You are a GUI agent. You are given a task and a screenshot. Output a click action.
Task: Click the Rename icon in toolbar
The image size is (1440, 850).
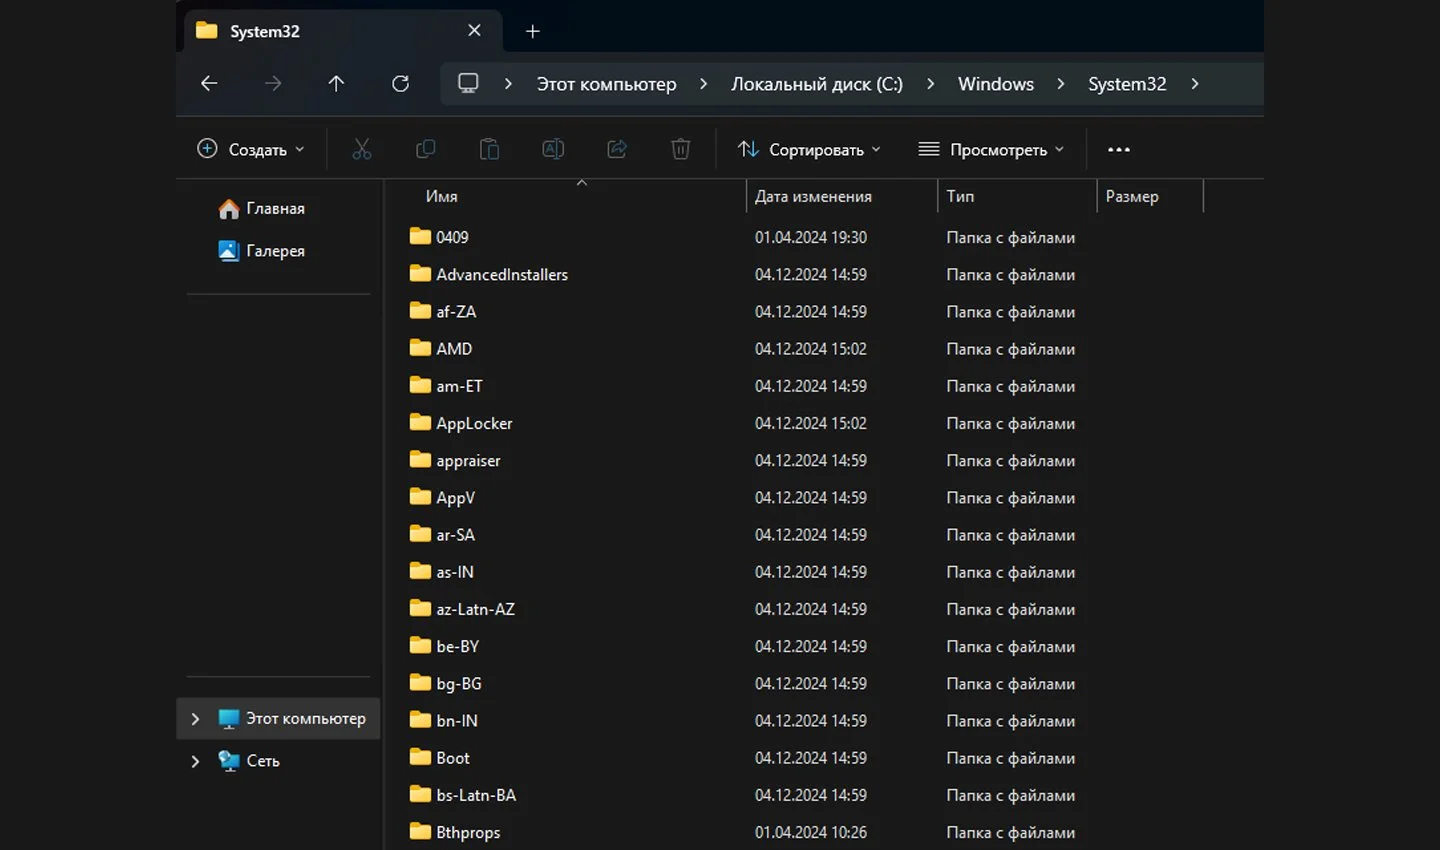[553, 149]
